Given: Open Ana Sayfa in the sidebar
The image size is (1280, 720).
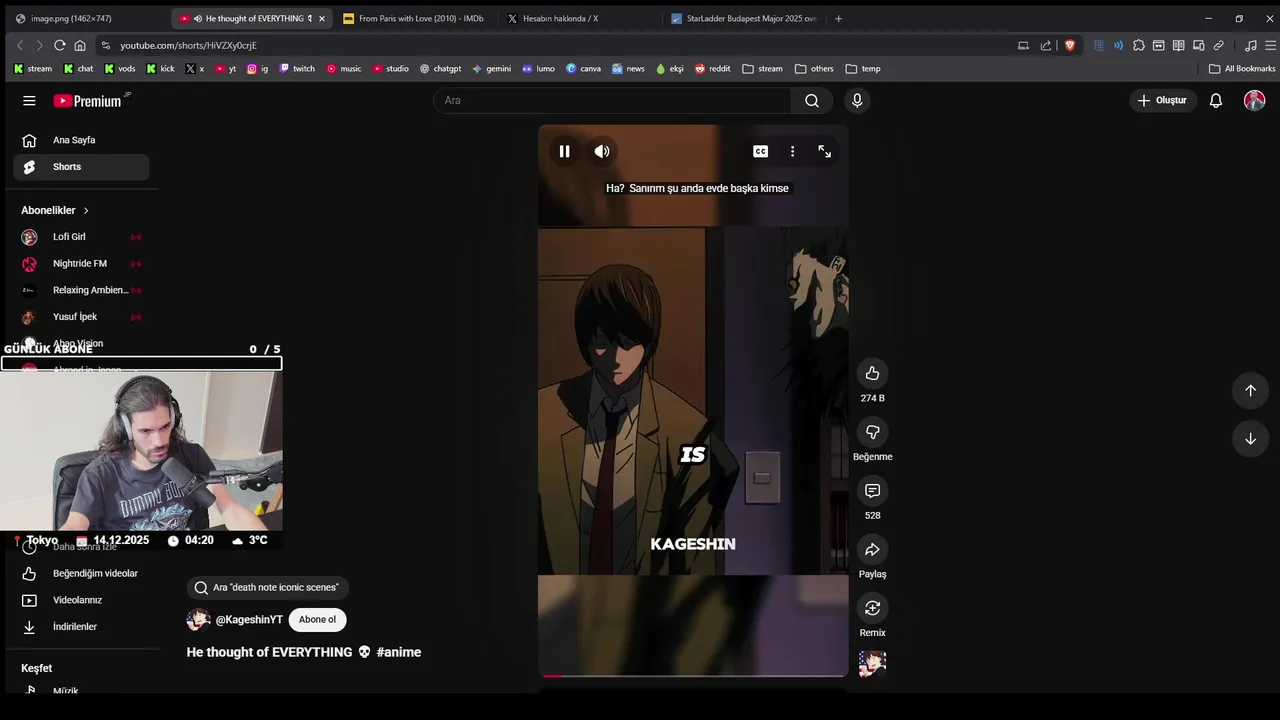Looking at the screenshot, I should [x=81, y=140].
